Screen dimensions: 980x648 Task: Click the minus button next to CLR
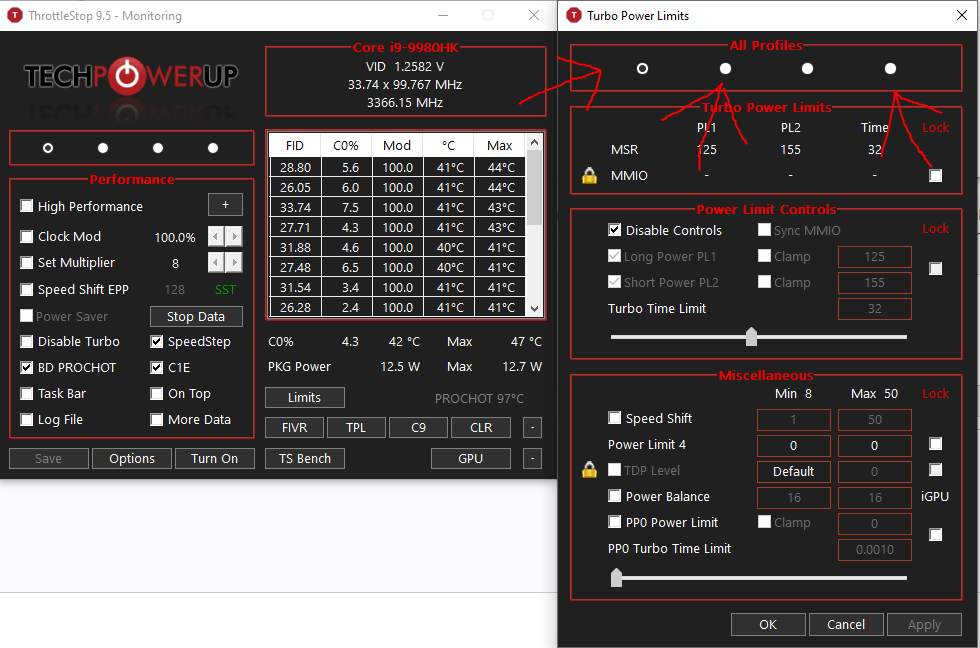coord(532,428)
